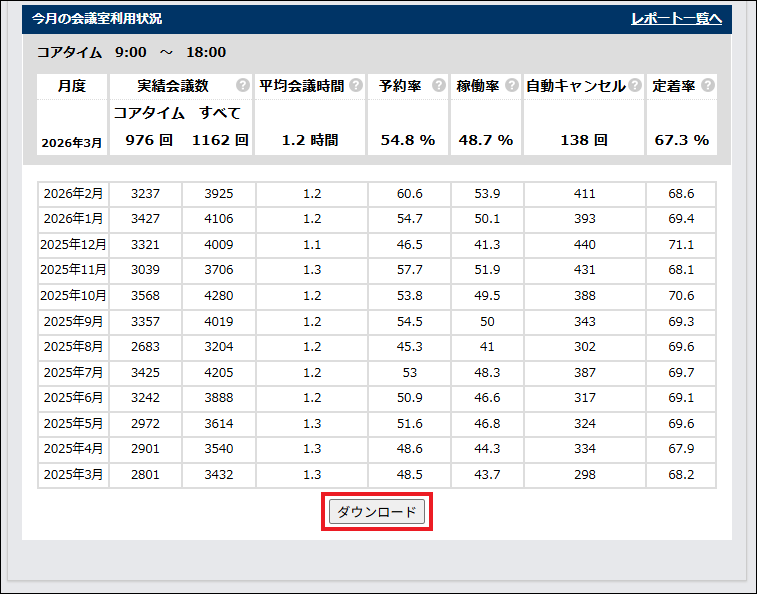Show help for 自動キャンセル via its icon
Image resolution: width=757 pixels, height=594 pixels.
[x=635, y=86]
